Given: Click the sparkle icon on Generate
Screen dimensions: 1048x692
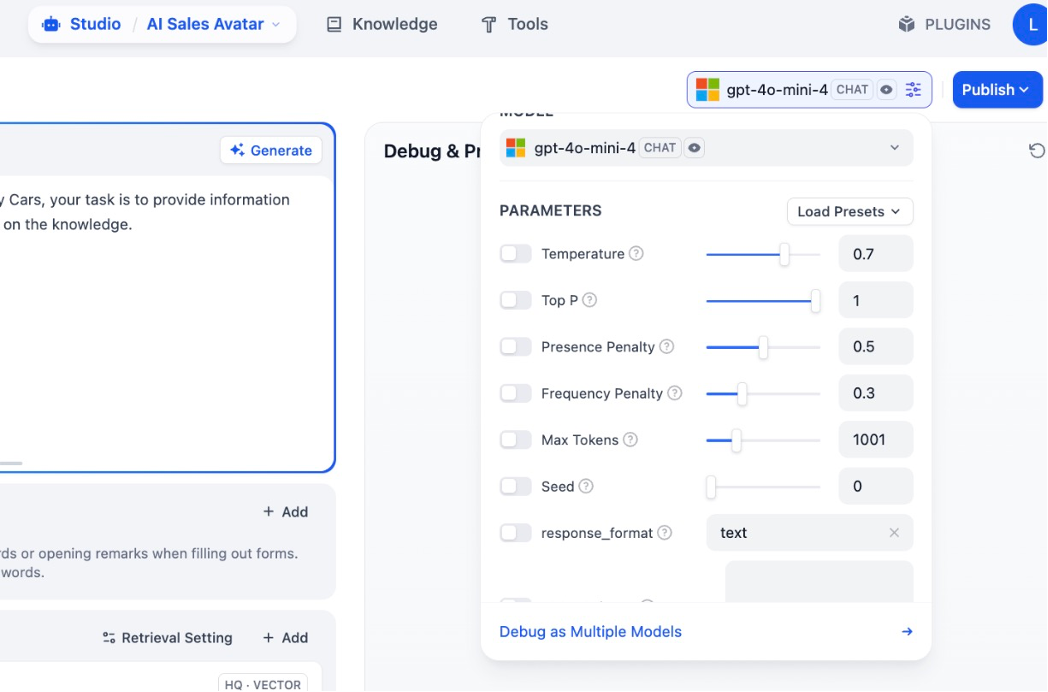Looking at the screenshot, I should click(237, 150).
